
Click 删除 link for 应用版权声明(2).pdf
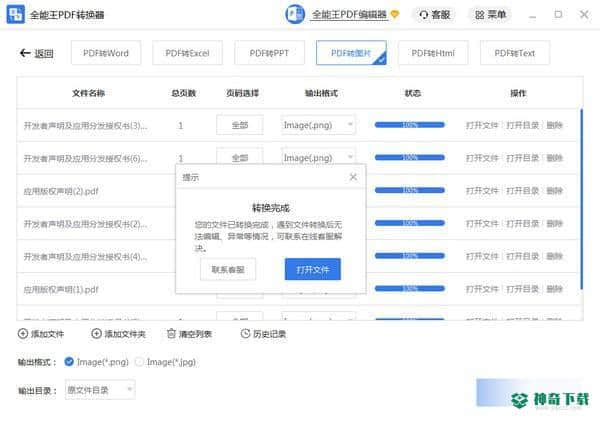point(554,191)
